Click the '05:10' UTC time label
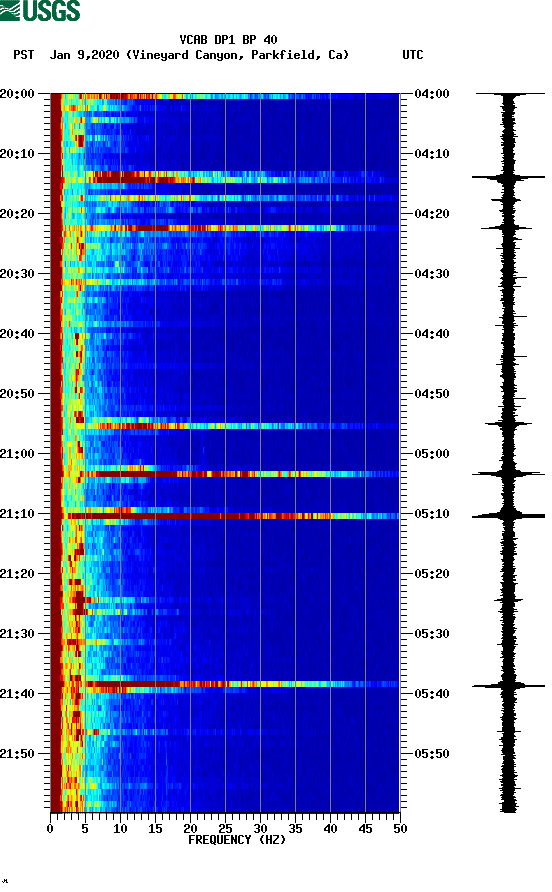This screenshot has height=892, width=552. tap(432, 514)
